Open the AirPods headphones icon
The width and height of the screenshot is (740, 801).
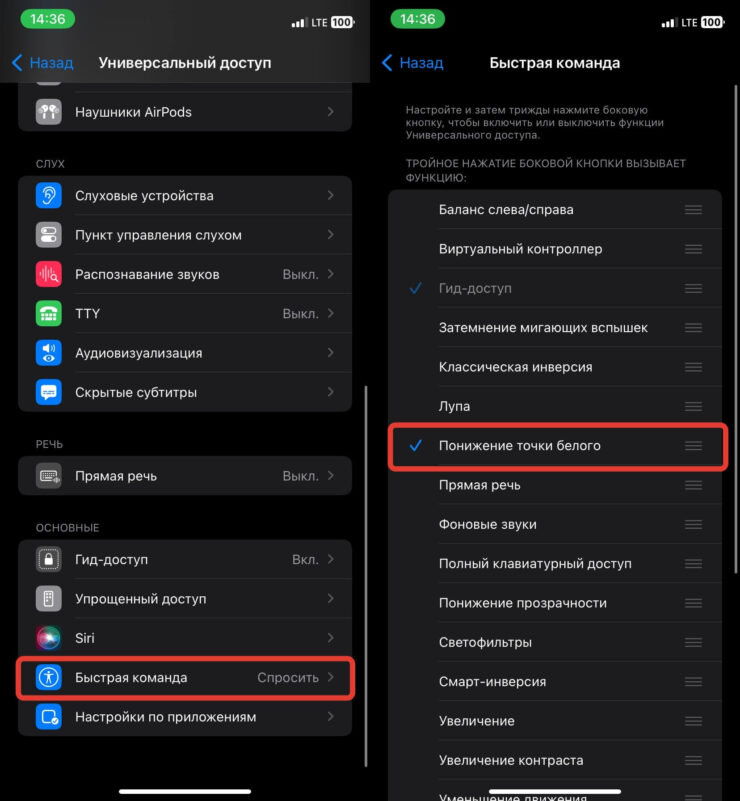(x=49, y=112)
